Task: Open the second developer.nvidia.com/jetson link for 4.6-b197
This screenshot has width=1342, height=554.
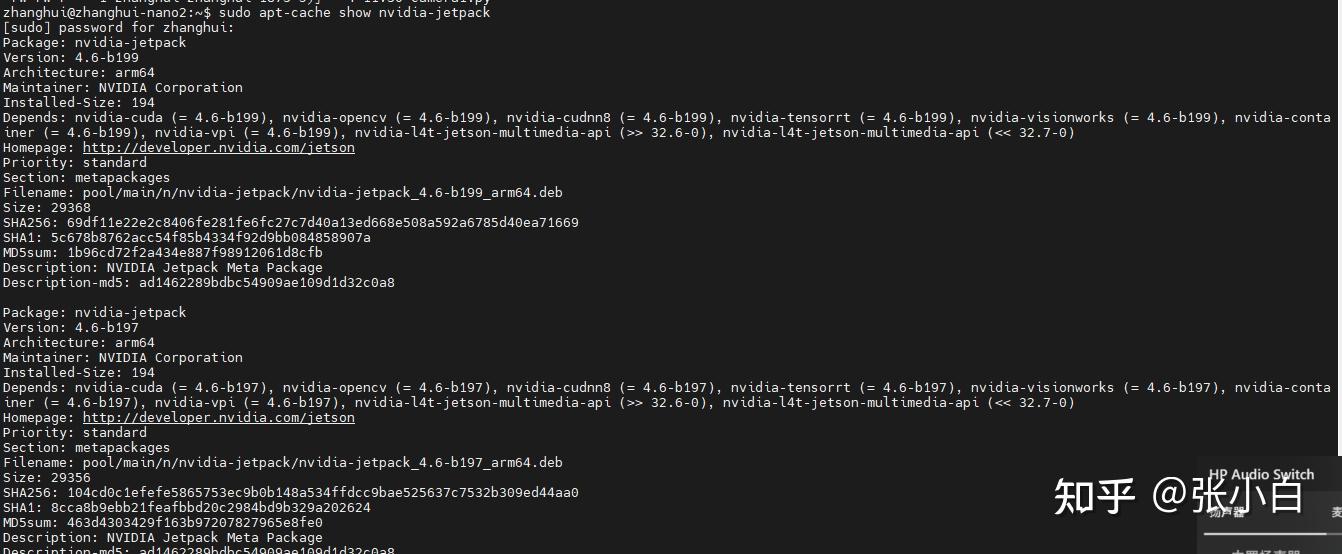Action: pos(218,418)
